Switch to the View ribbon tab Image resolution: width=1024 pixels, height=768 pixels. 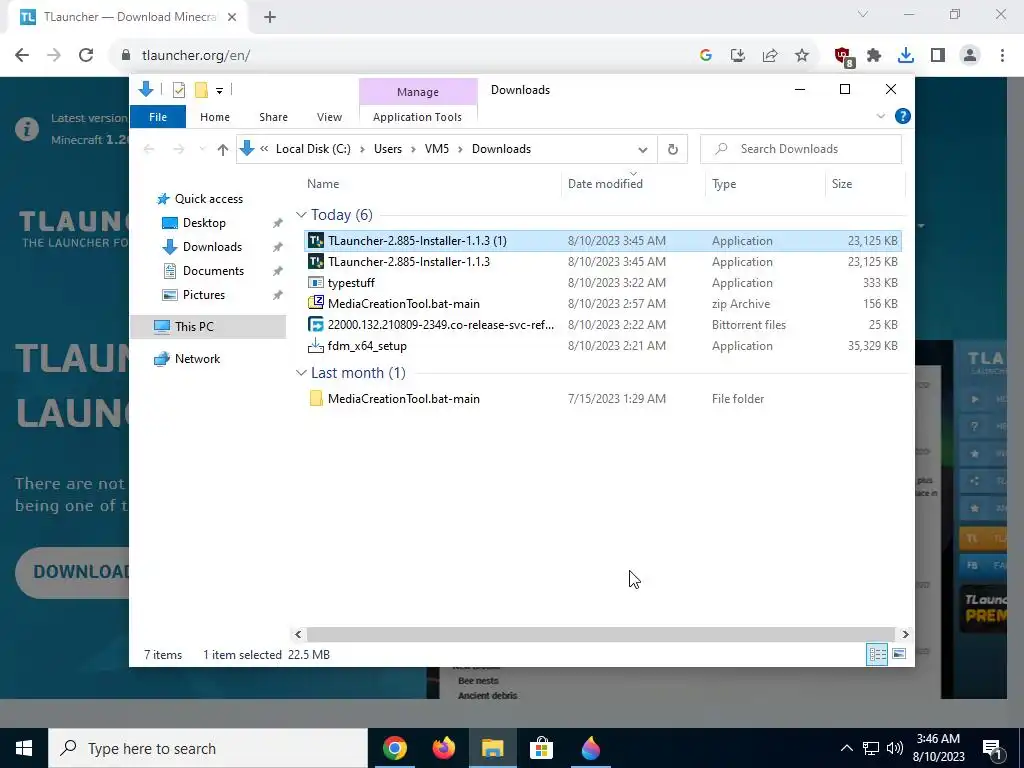[329, 117]
